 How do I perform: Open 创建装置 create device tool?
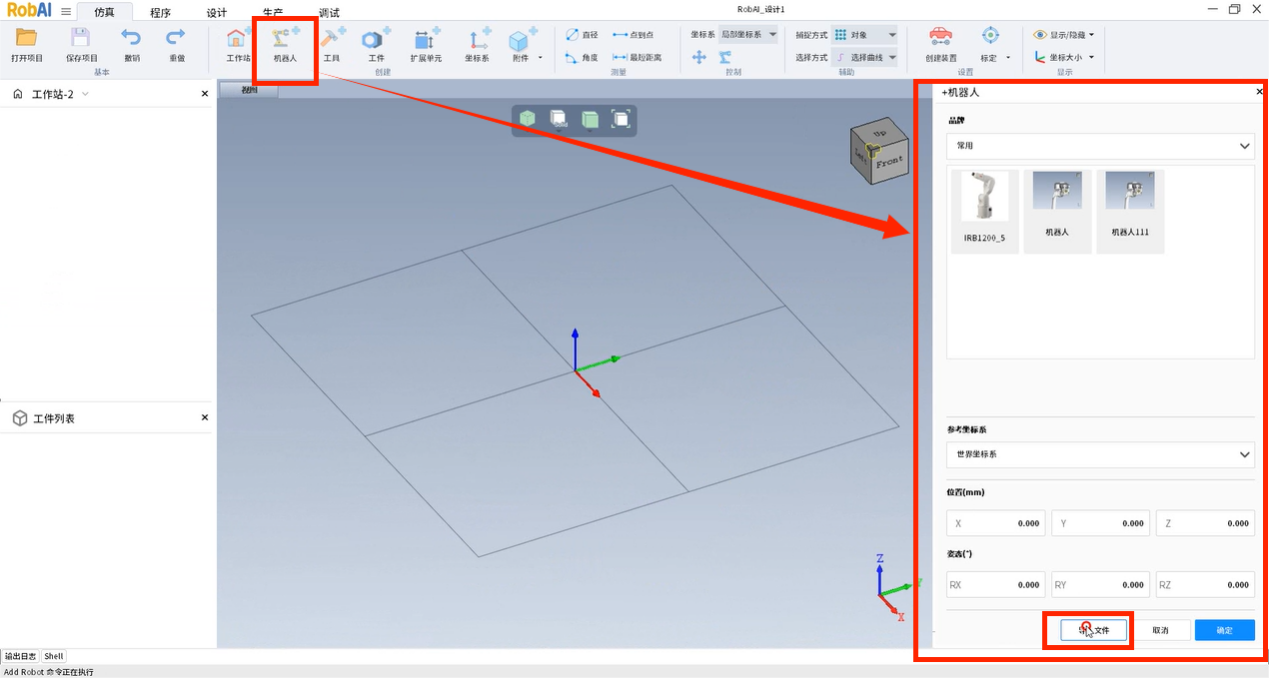(941, 45)
